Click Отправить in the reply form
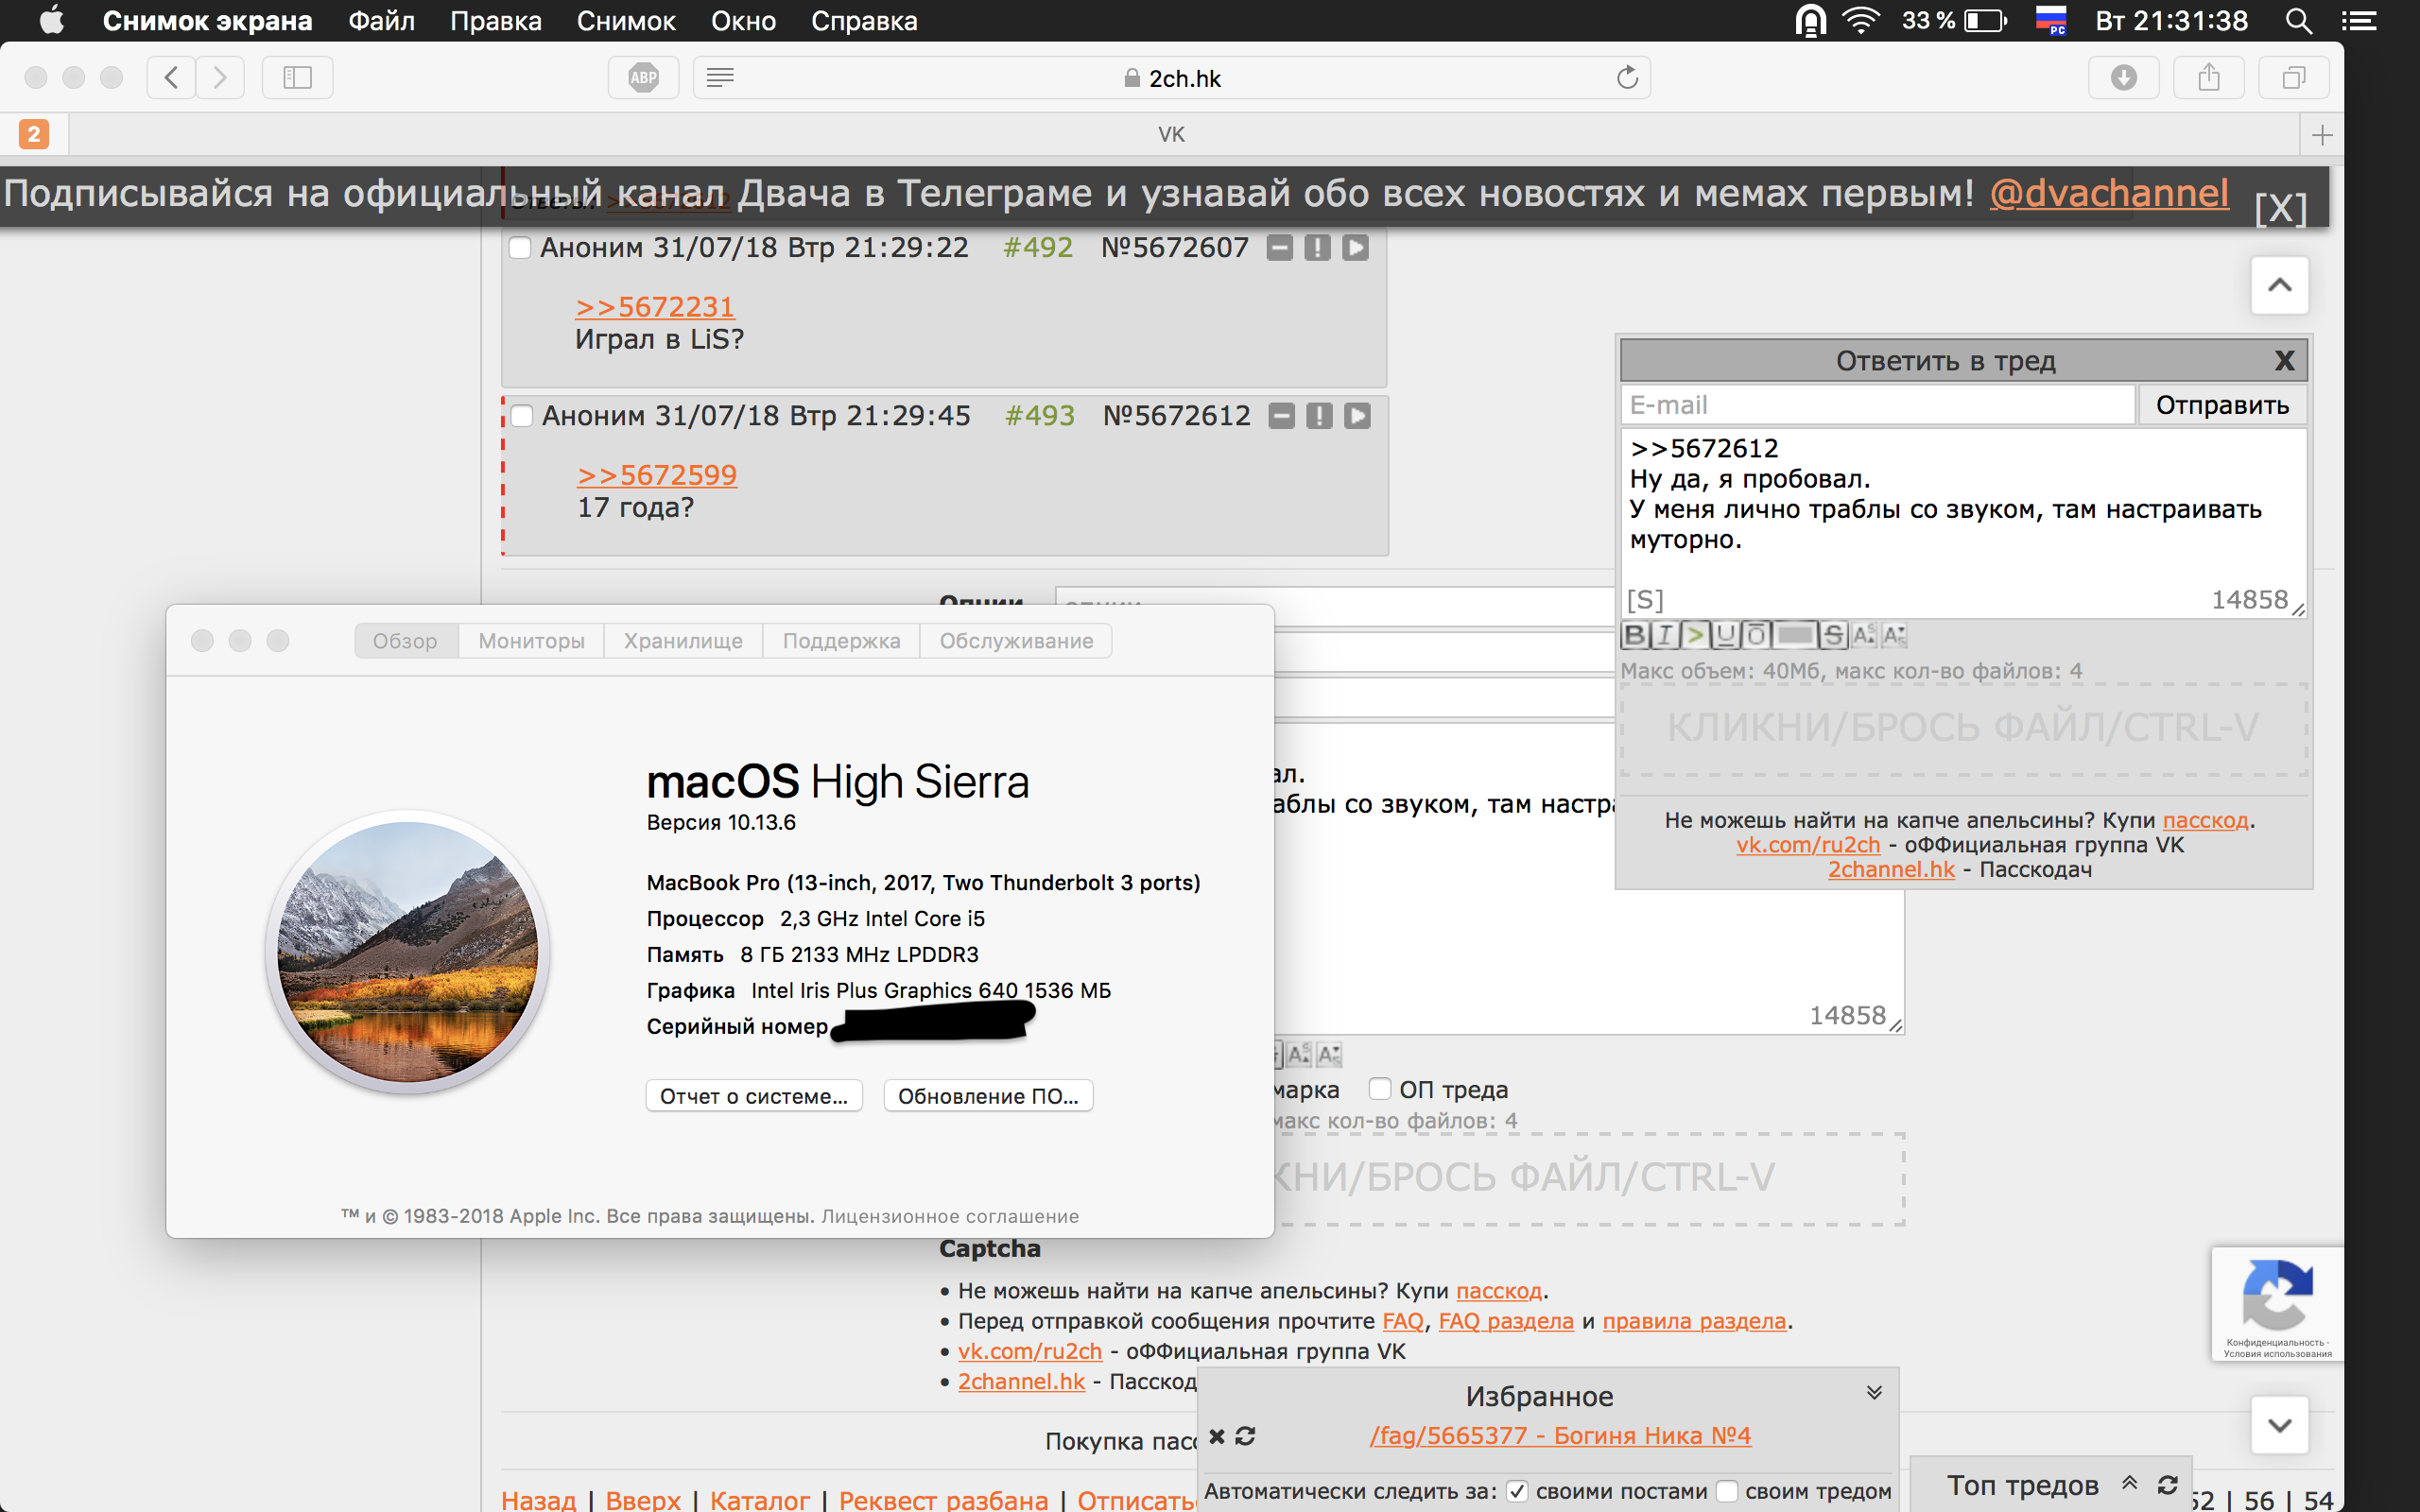The image size is (2420, 1512). (2222, 405)
